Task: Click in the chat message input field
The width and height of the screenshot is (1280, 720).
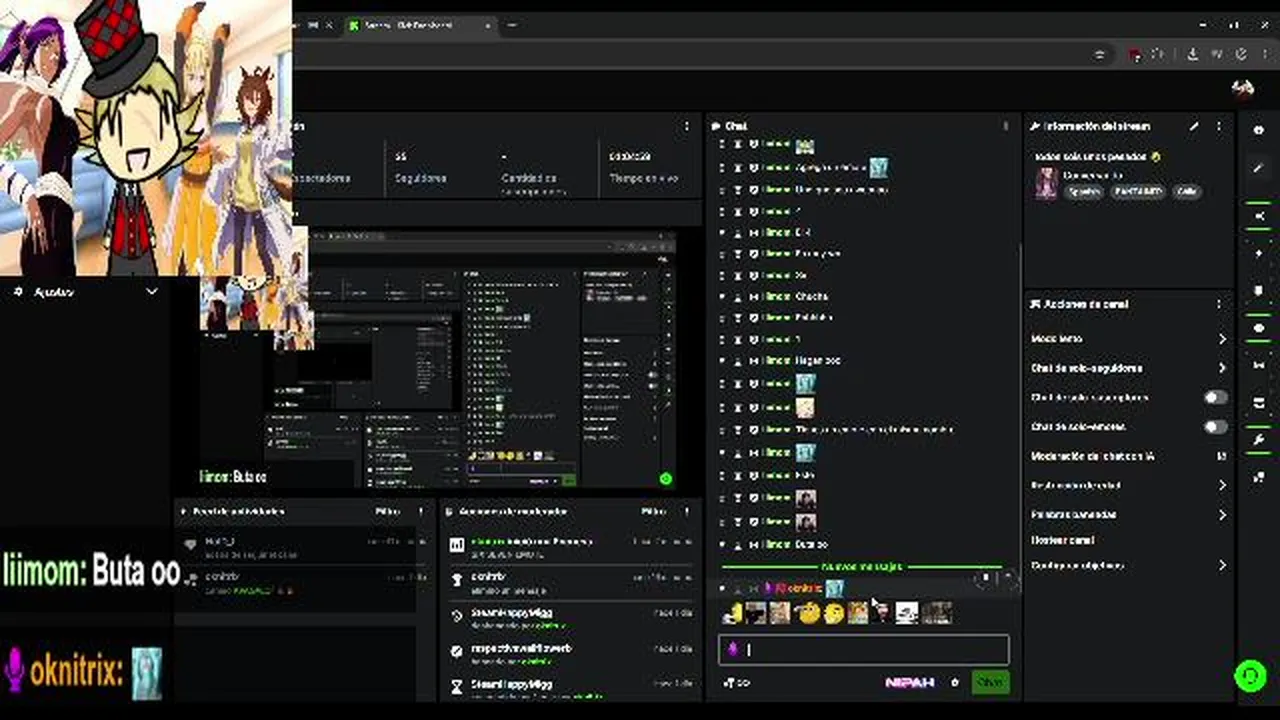Action: [x=864, y=650]
